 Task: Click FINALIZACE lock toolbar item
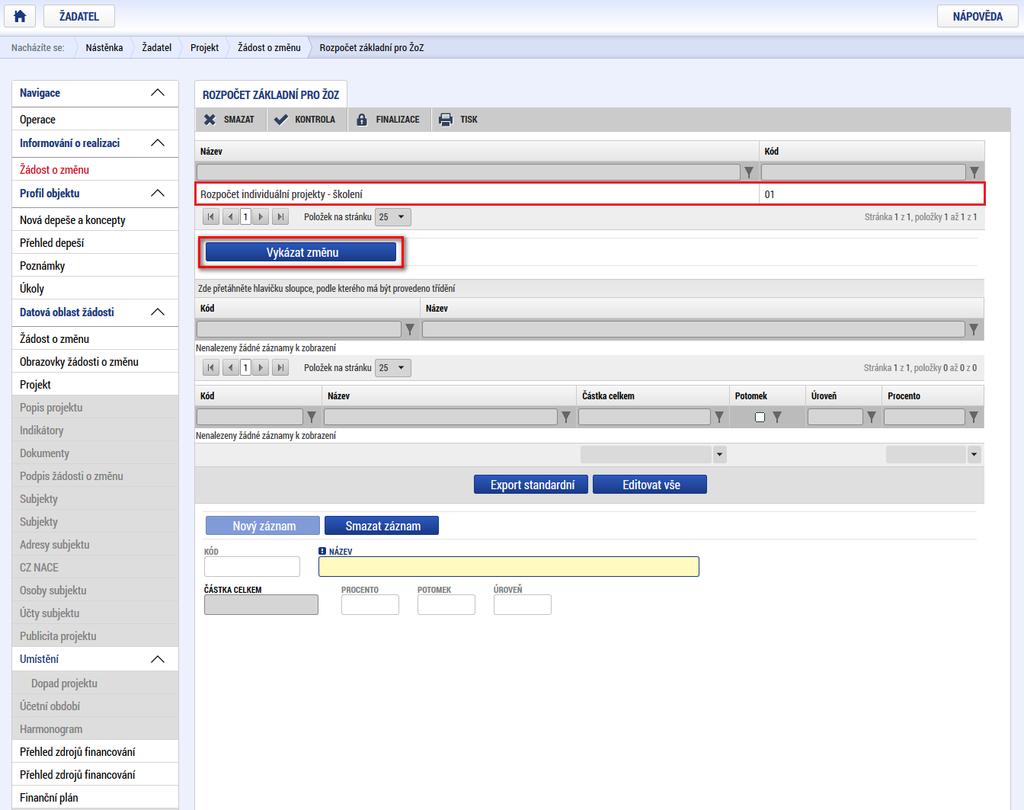(x=388, y=120)
